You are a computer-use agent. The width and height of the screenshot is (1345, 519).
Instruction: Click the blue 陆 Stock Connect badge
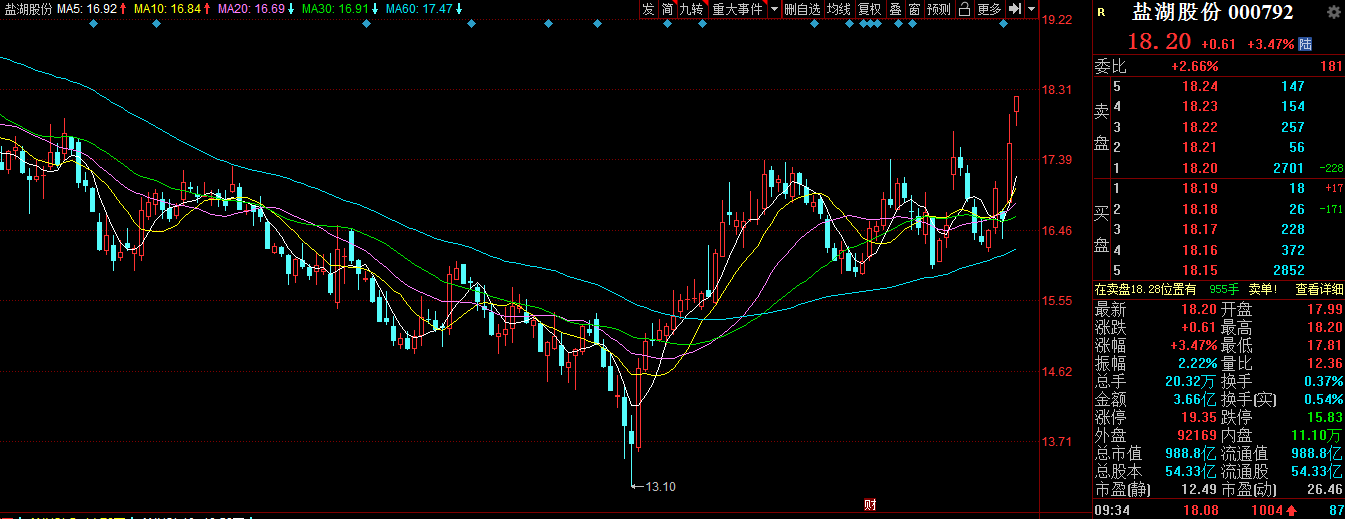[1304, 44]
